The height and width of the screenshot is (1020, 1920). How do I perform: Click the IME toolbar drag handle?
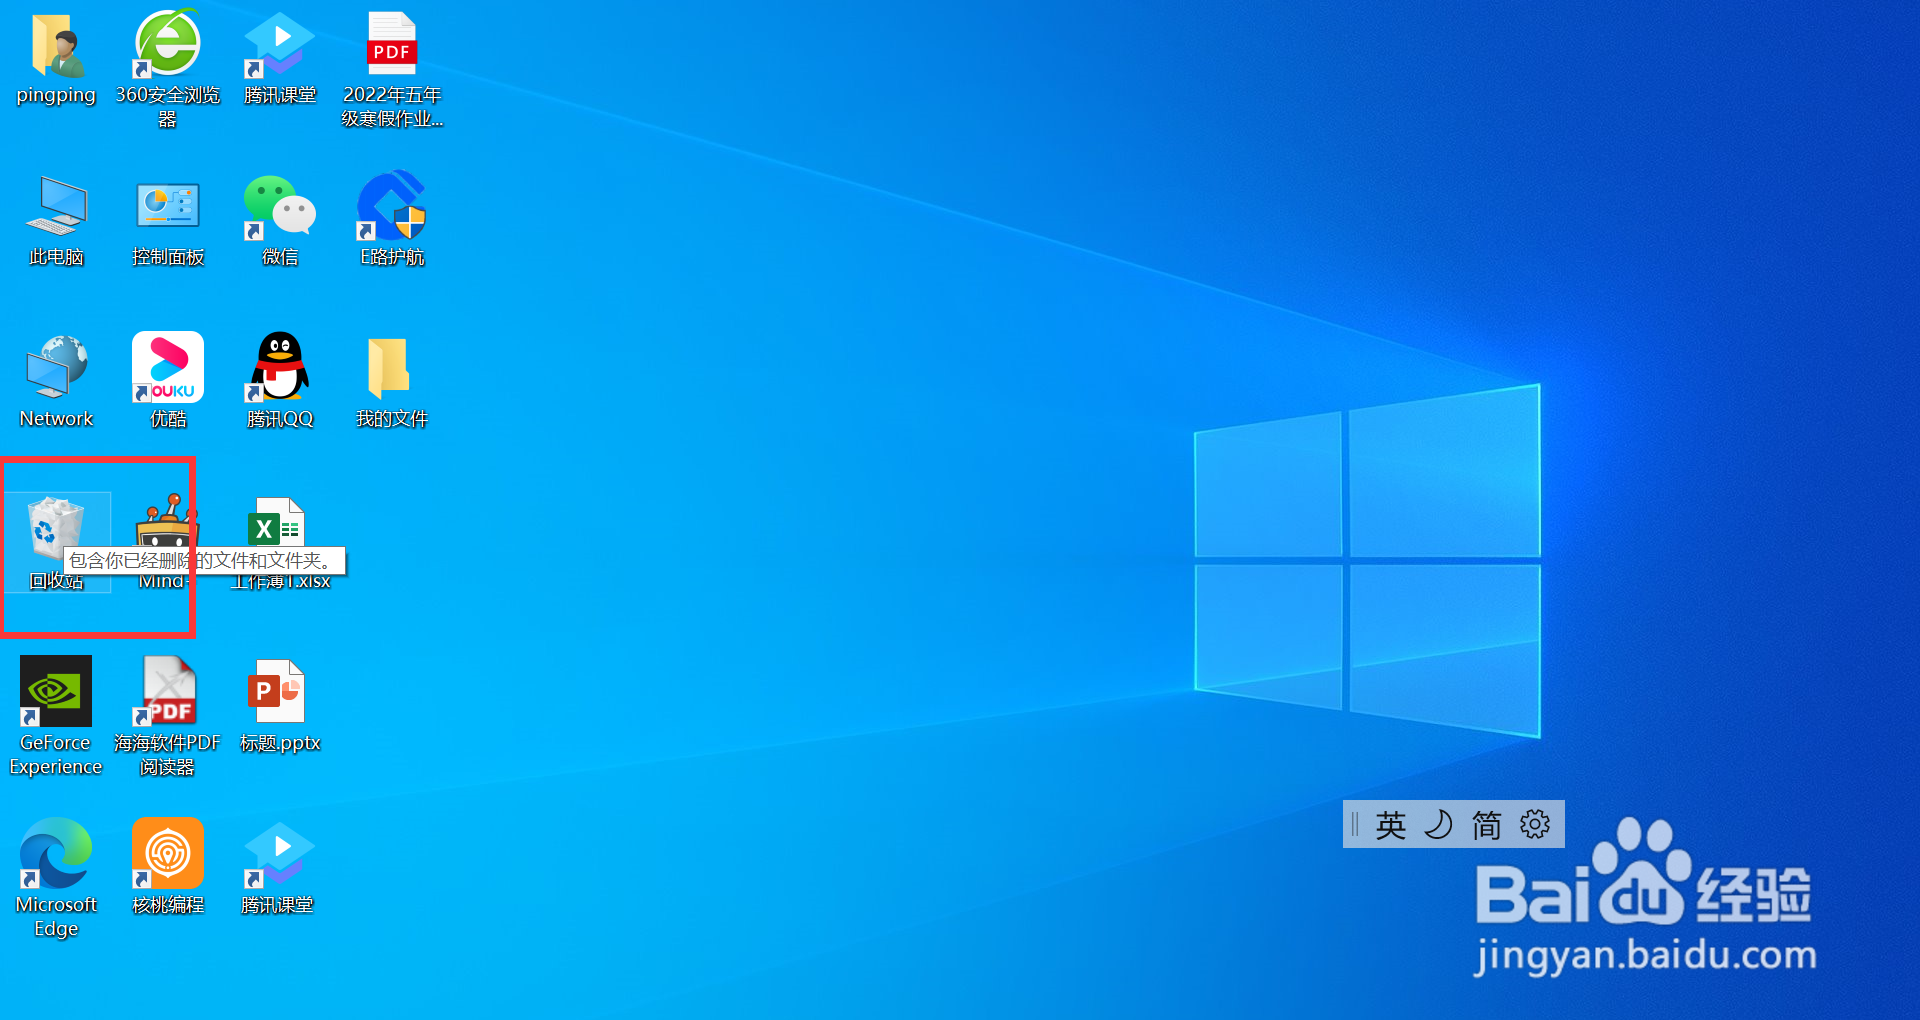coord(1355,825)
